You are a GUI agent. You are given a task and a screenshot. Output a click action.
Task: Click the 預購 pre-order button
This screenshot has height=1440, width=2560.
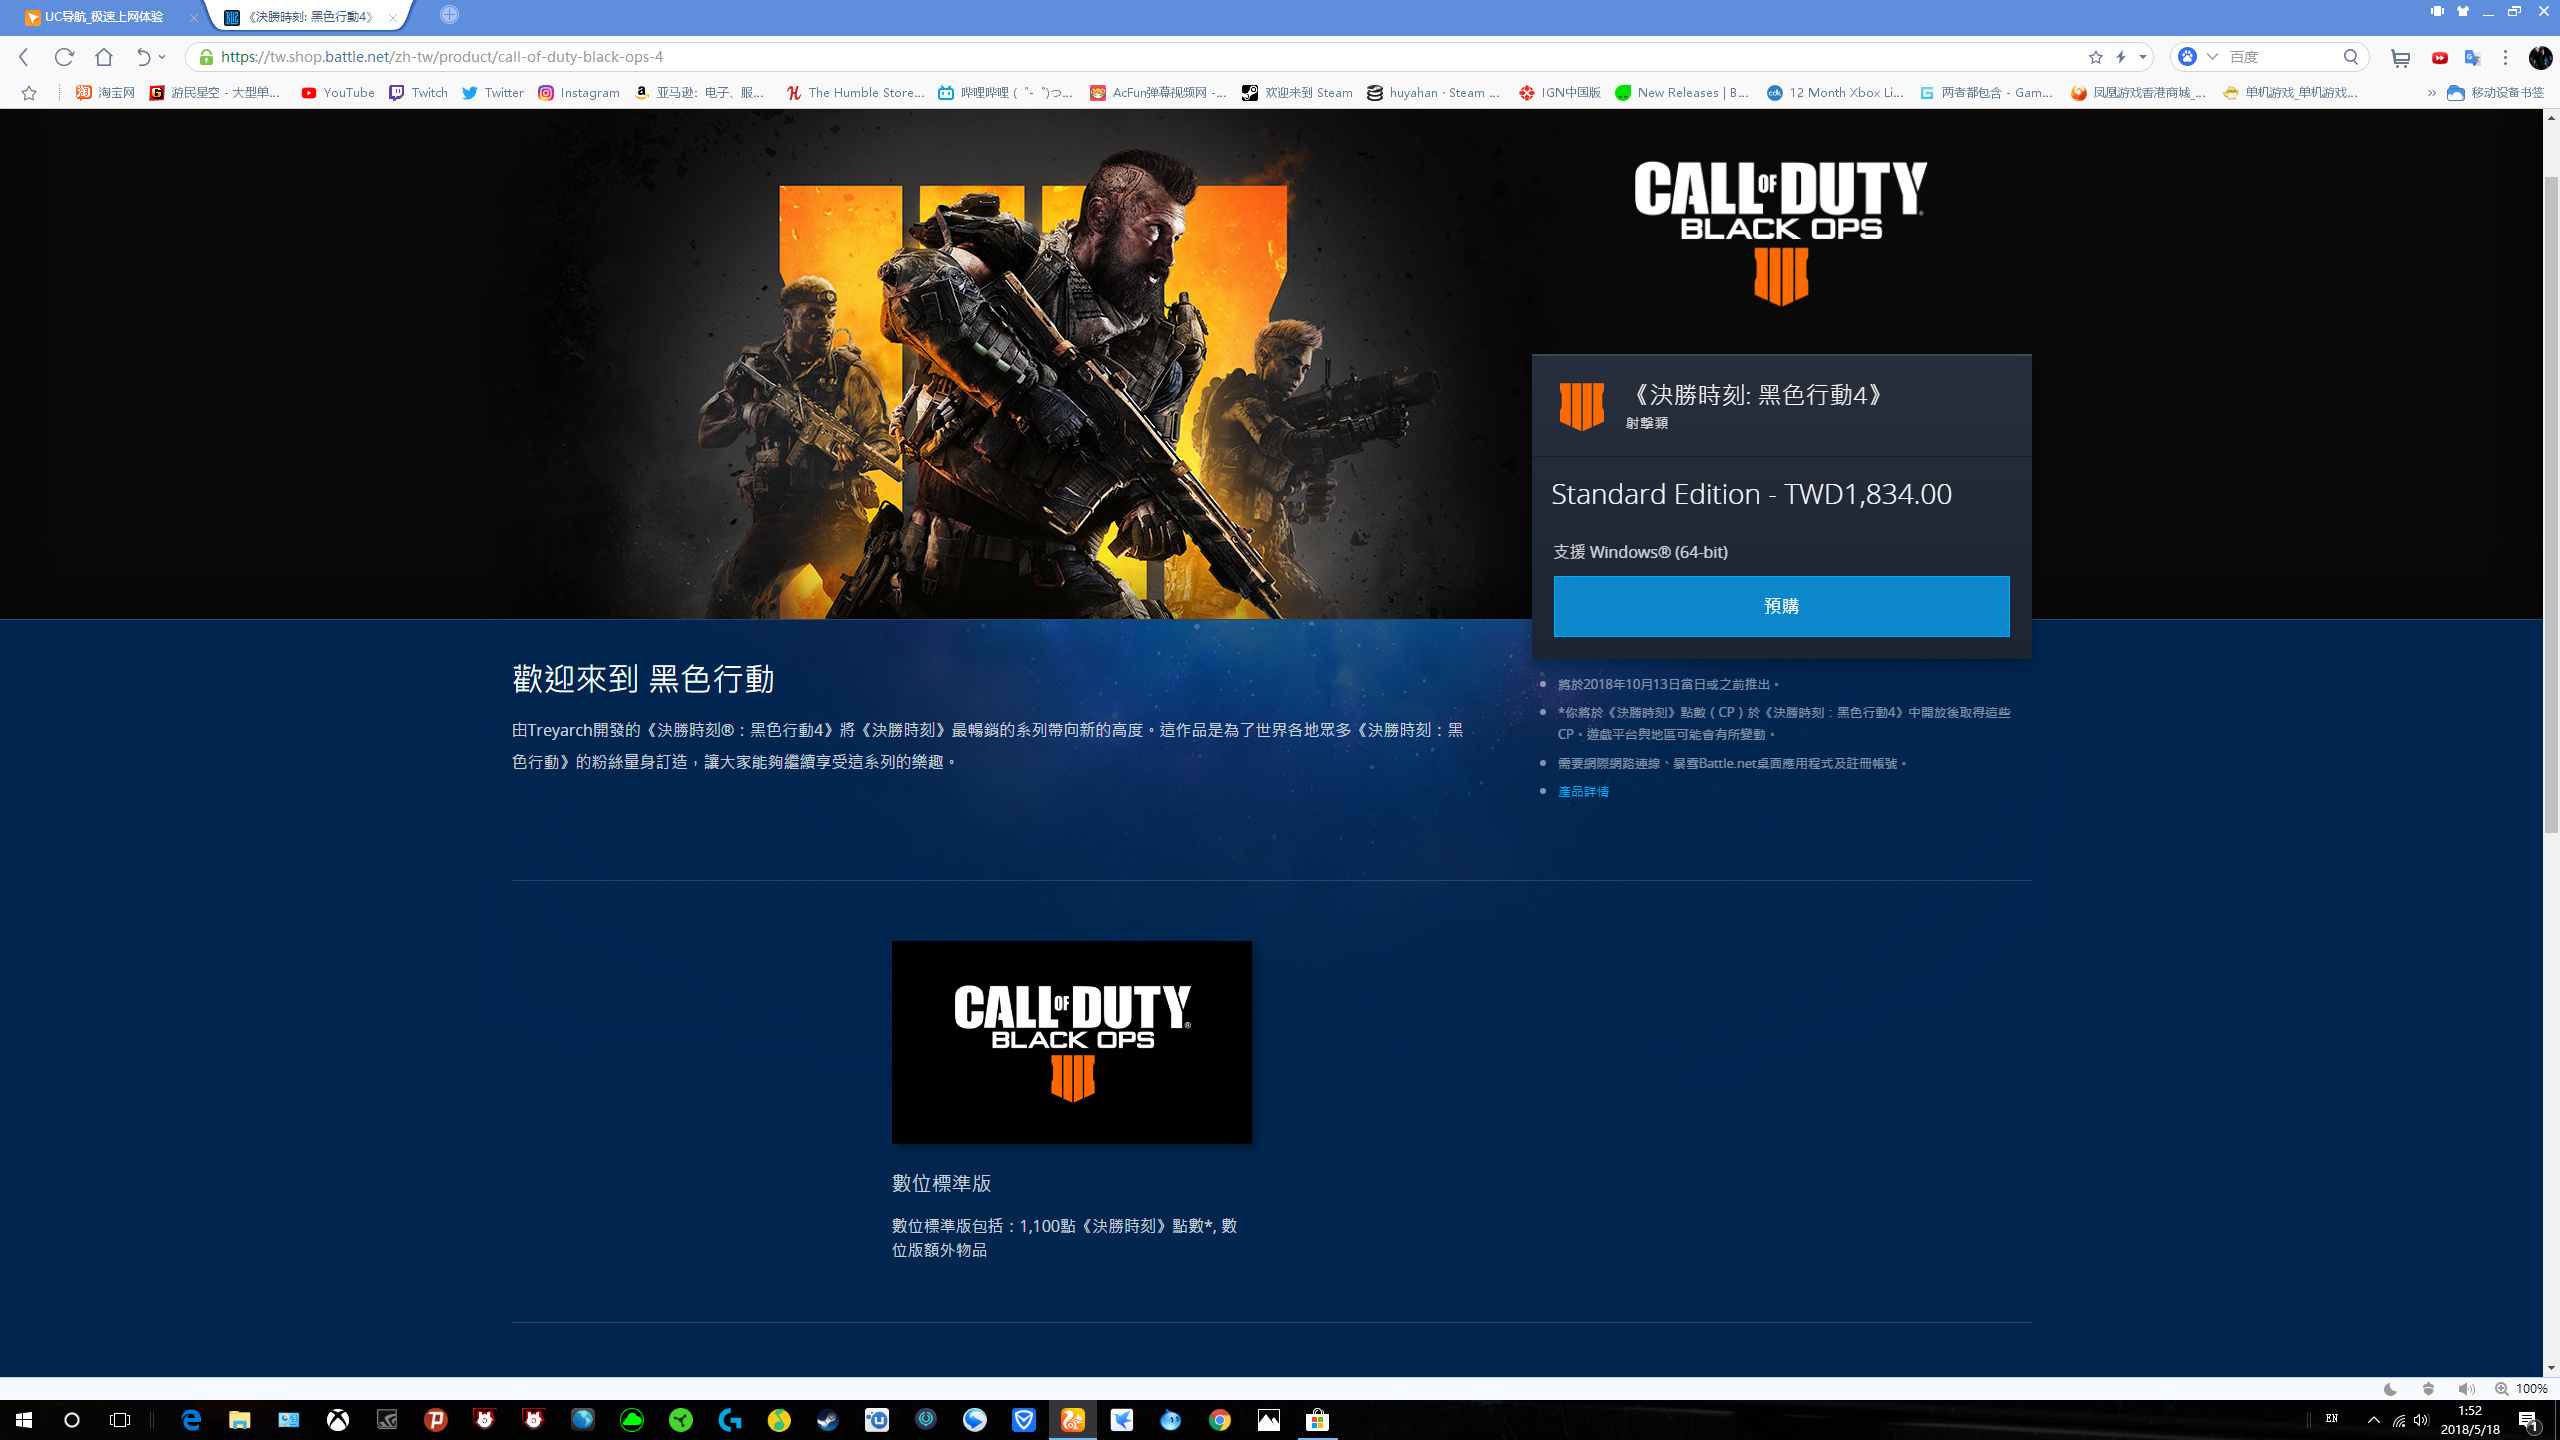1781,606
